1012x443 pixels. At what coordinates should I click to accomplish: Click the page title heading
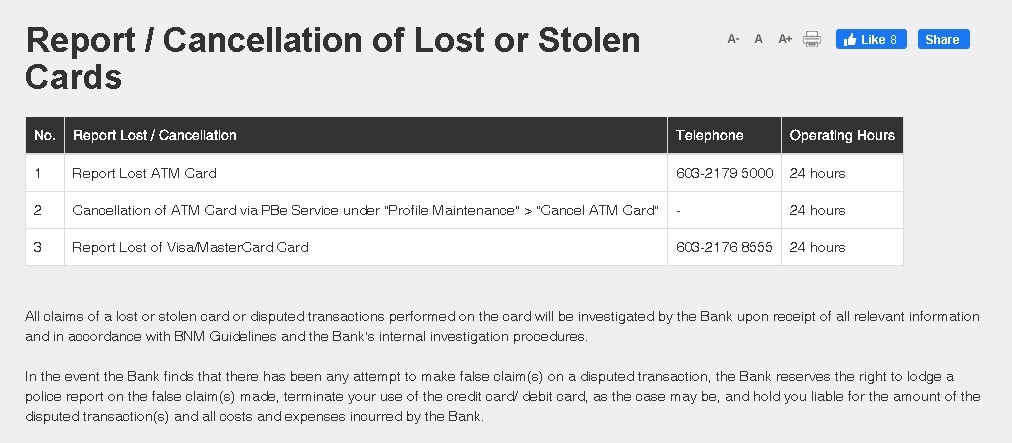pyautogui.click(x=332, y=58)
